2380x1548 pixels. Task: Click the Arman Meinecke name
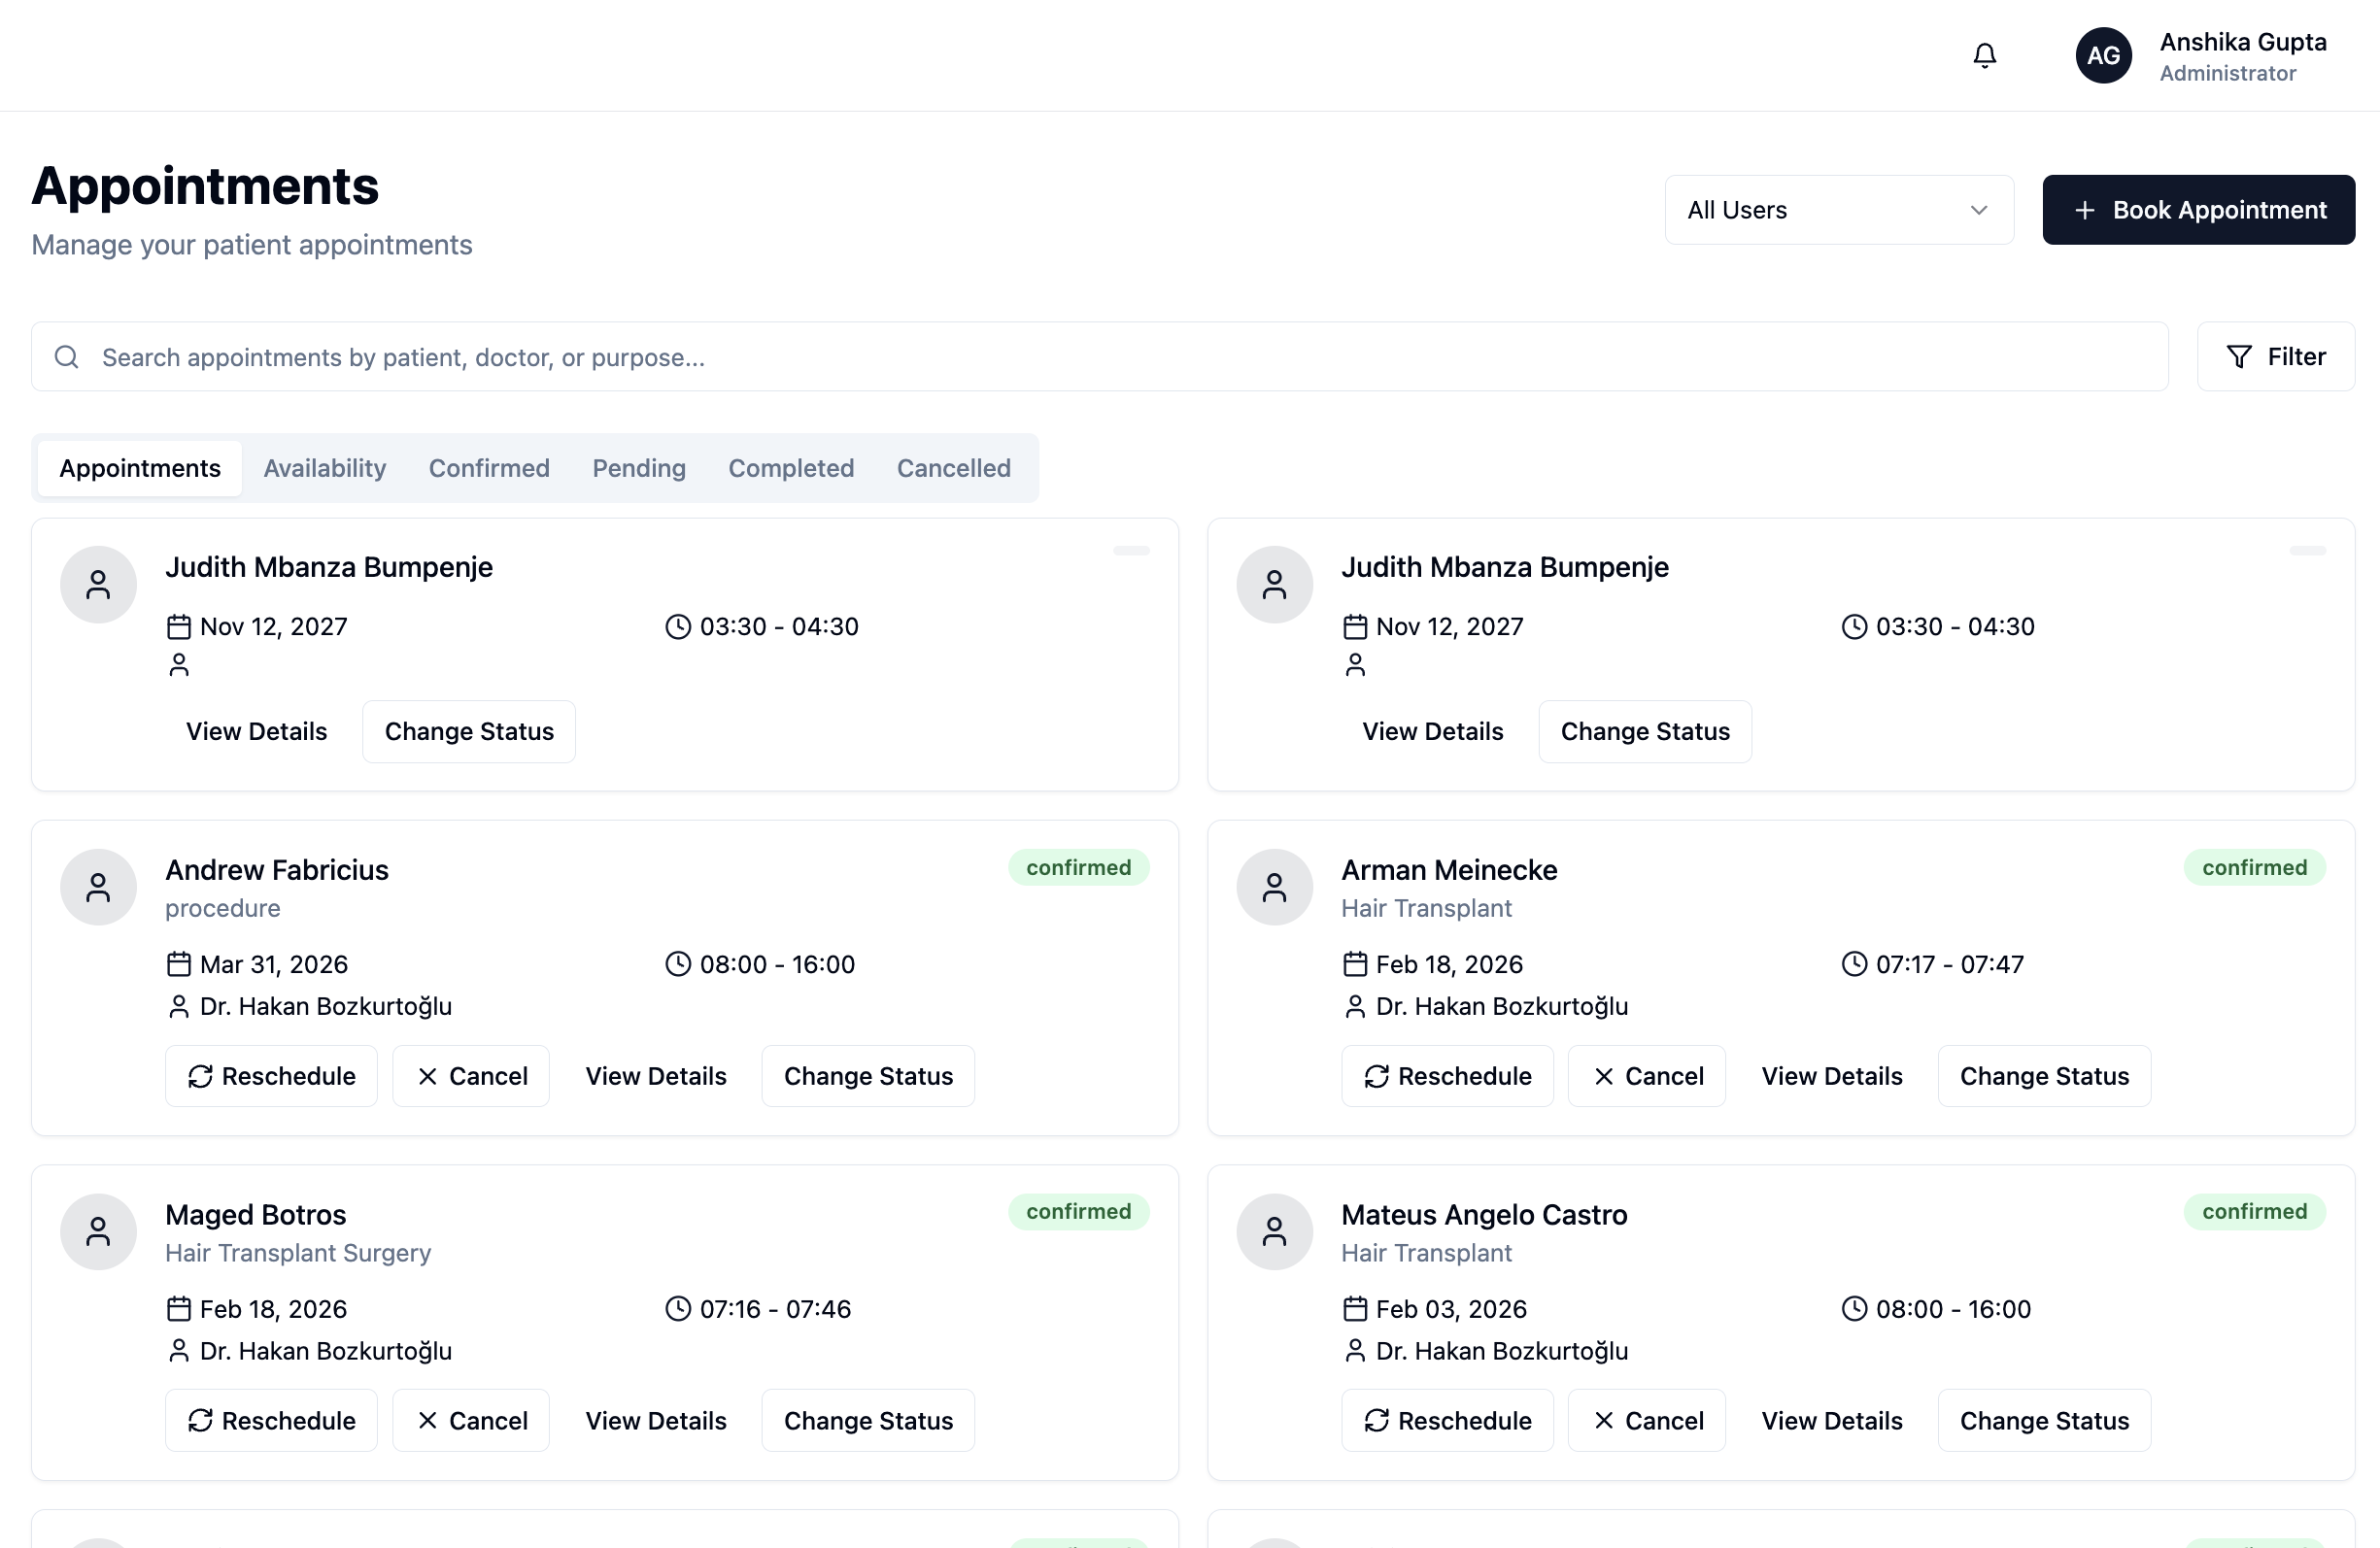1449,870
